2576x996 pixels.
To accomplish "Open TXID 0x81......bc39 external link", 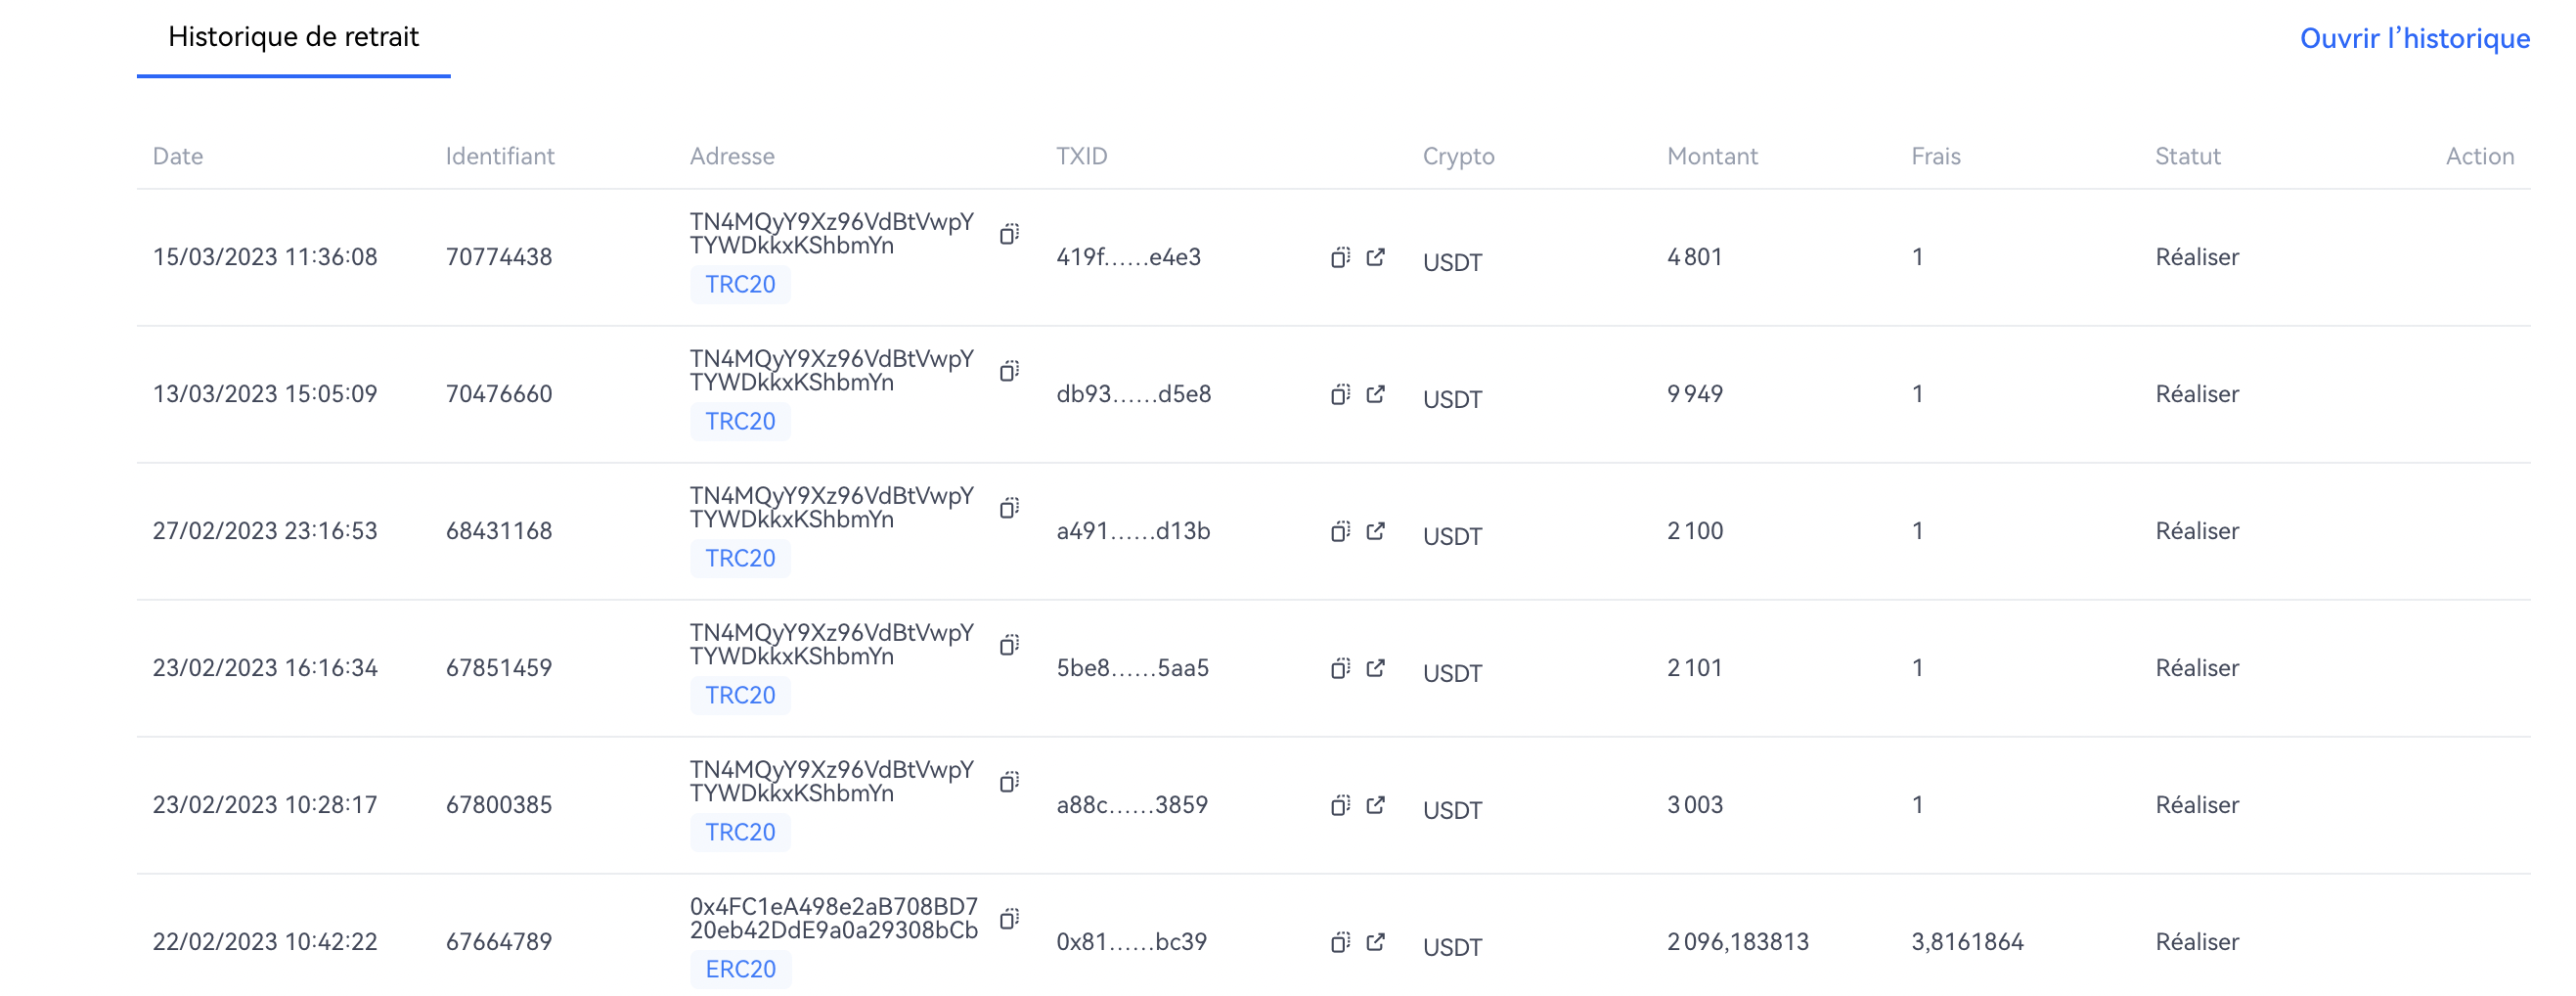I will click(1376, 943).
